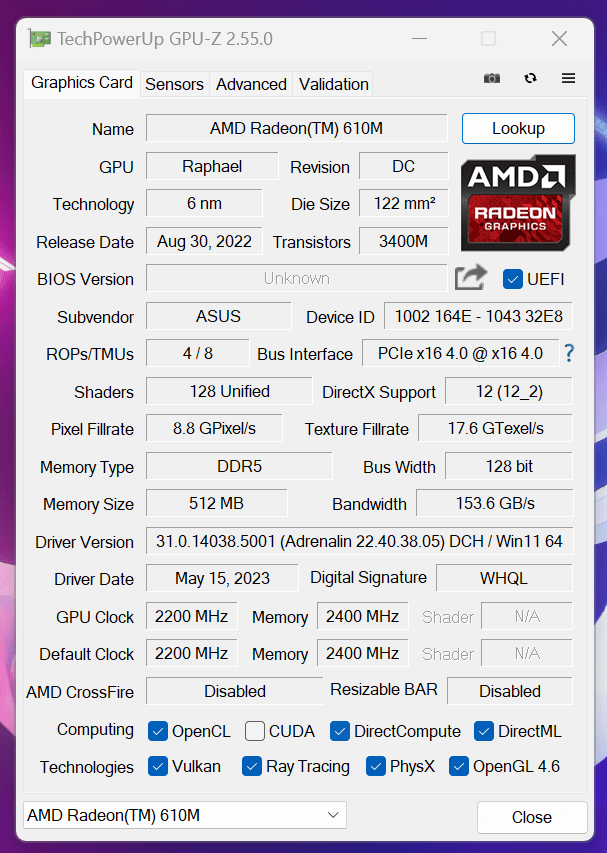Toggle the Vulkan checkbox off

tap(157, 766)
